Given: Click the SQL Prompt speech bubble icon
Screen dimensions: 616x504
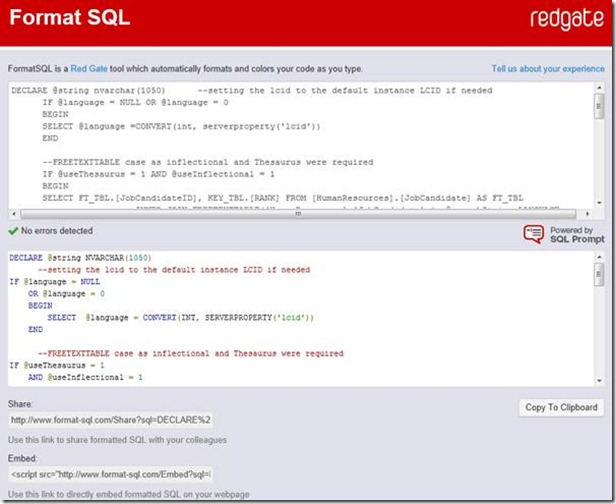Looking at the screenshot, I should 534,234.
